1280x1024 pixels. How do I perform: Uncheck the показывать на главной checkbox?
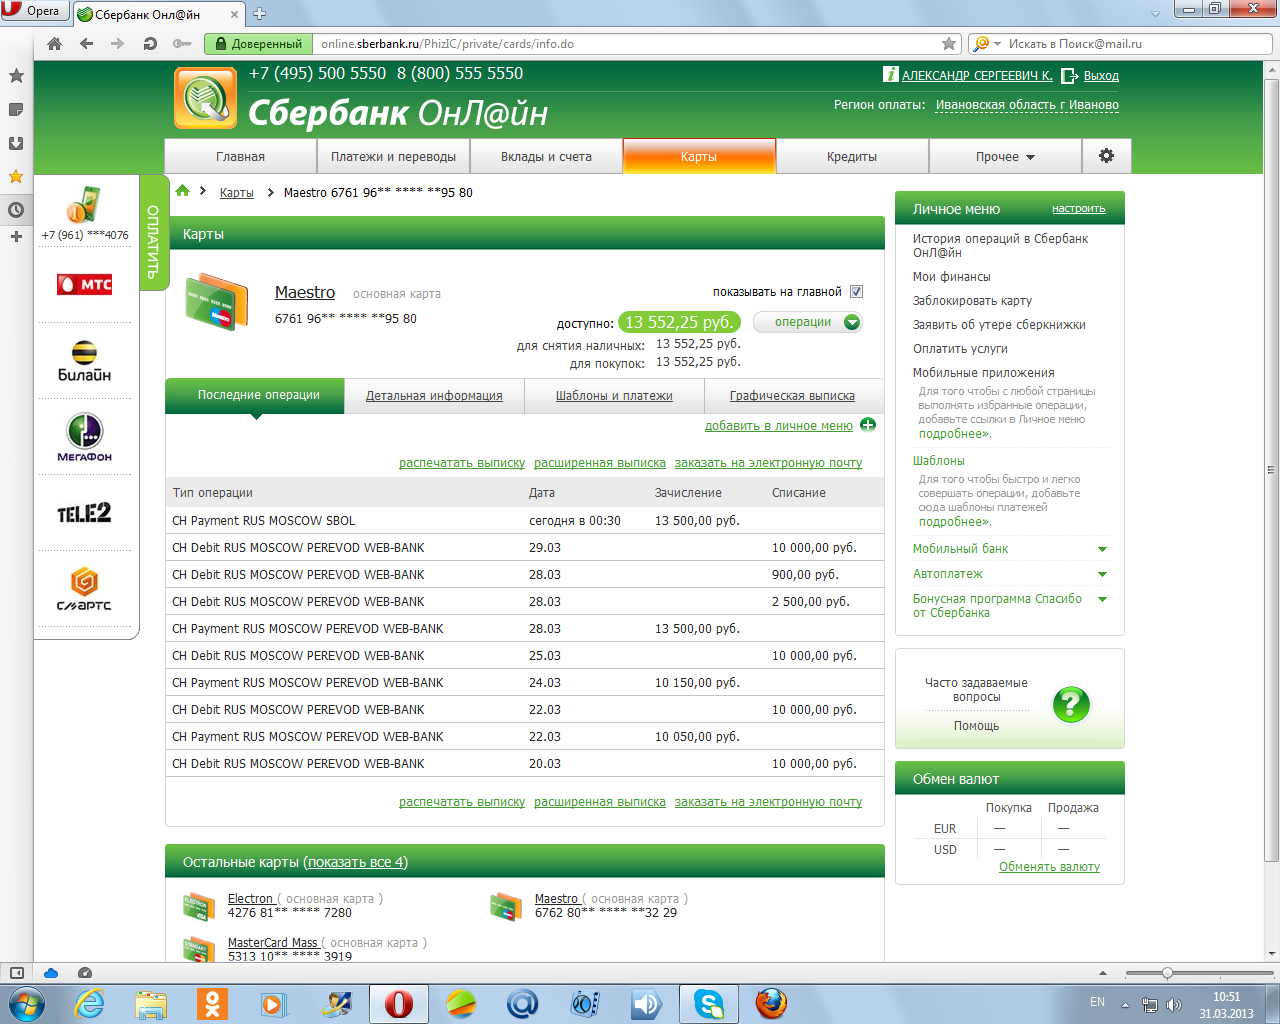[856, 292]
